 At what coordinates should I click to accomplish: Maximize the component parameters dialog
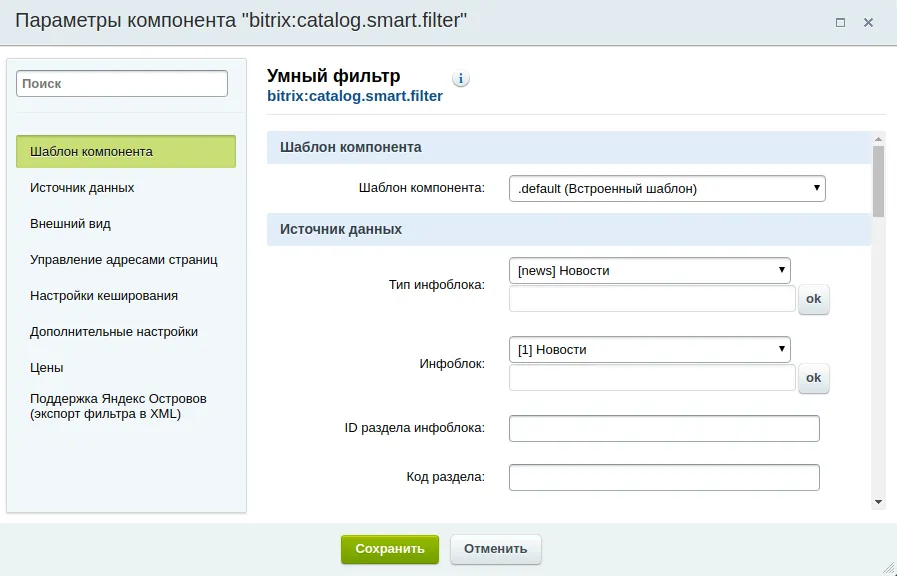(x=841, y=22)
